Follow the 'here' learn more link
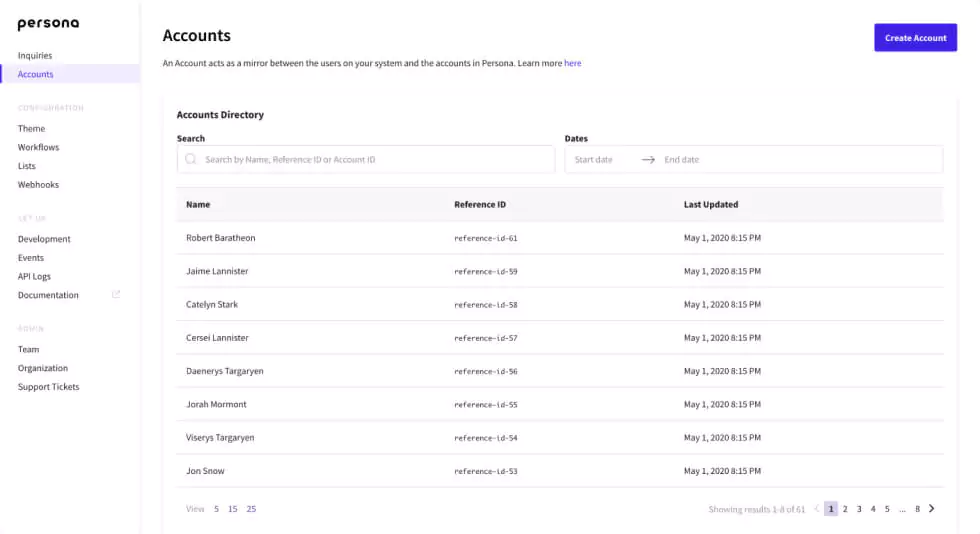980x534 pixels. click(572, 63)
